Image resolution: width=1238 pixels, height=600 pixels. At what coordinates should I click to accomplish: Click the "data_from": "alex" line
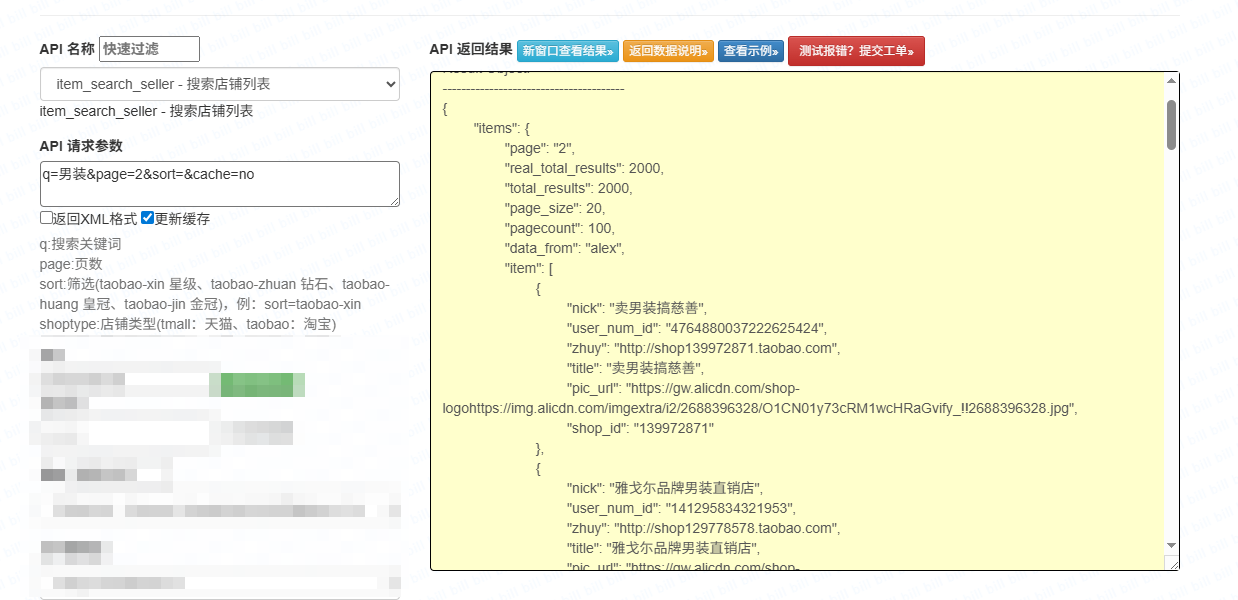[x=565, y=248]
